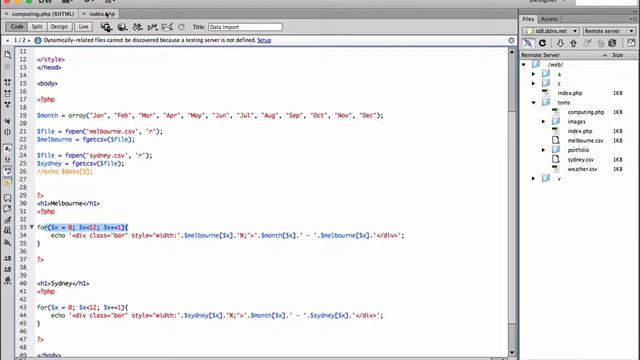The height and width of the screenshot is (360, 640).
Task: Click scroll-down arrow of code view
Action: tap(512, 353)
